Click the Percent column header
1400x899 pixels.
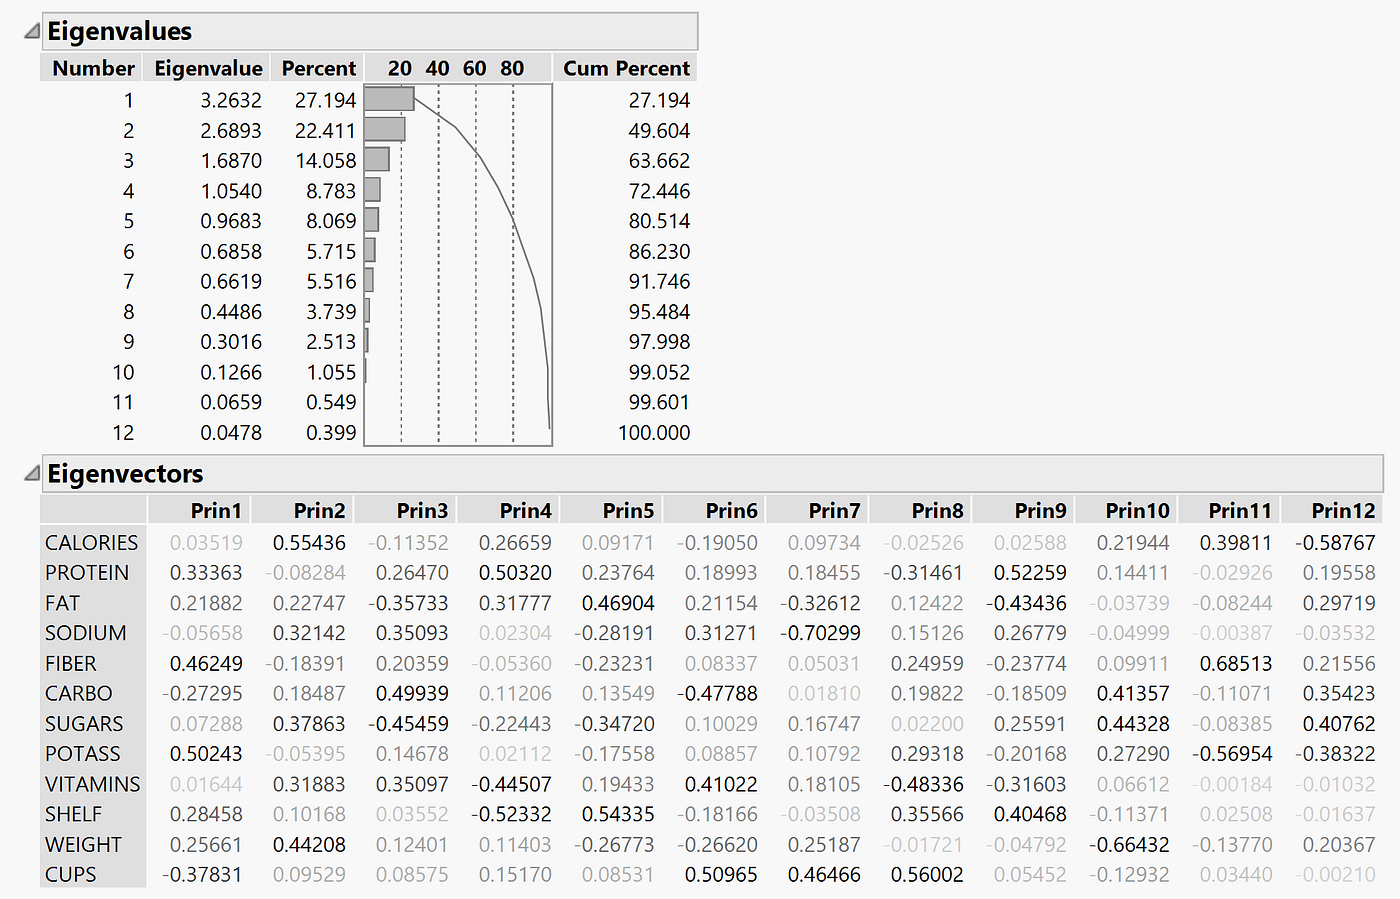point(318,67)
